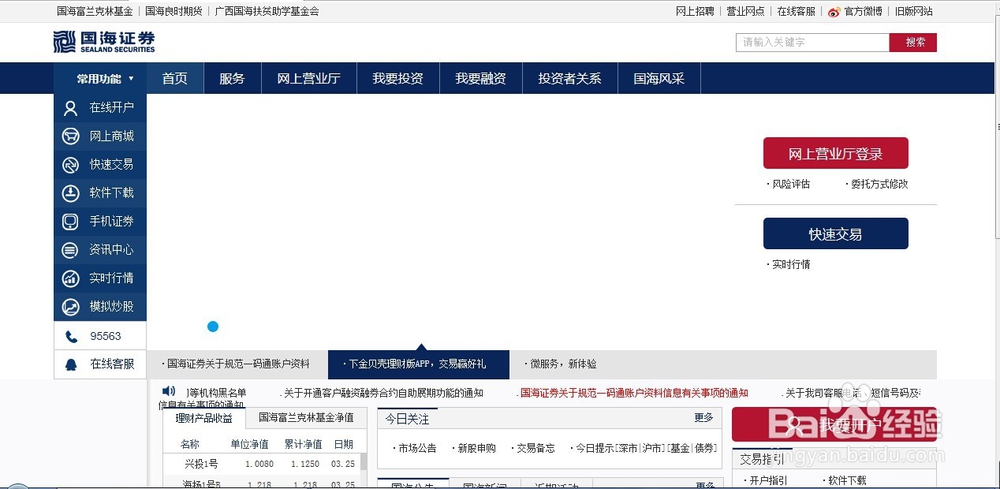Click the Sealand Securities logo
The height and width of the screenshot is (489, 1000).
pos(104,41)
